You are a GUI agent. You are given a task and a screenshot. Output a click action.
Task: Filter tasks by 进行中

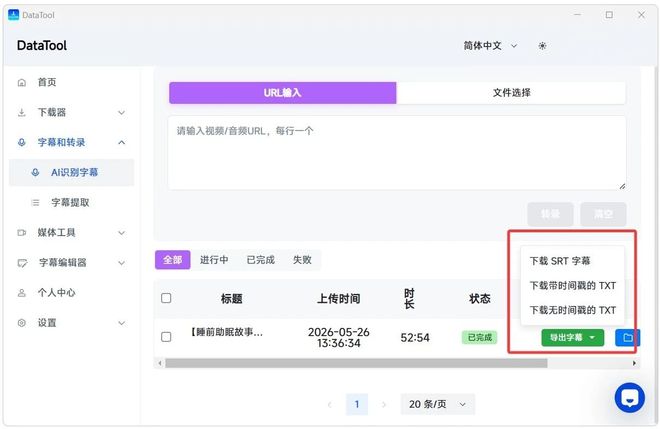(214, 260)
